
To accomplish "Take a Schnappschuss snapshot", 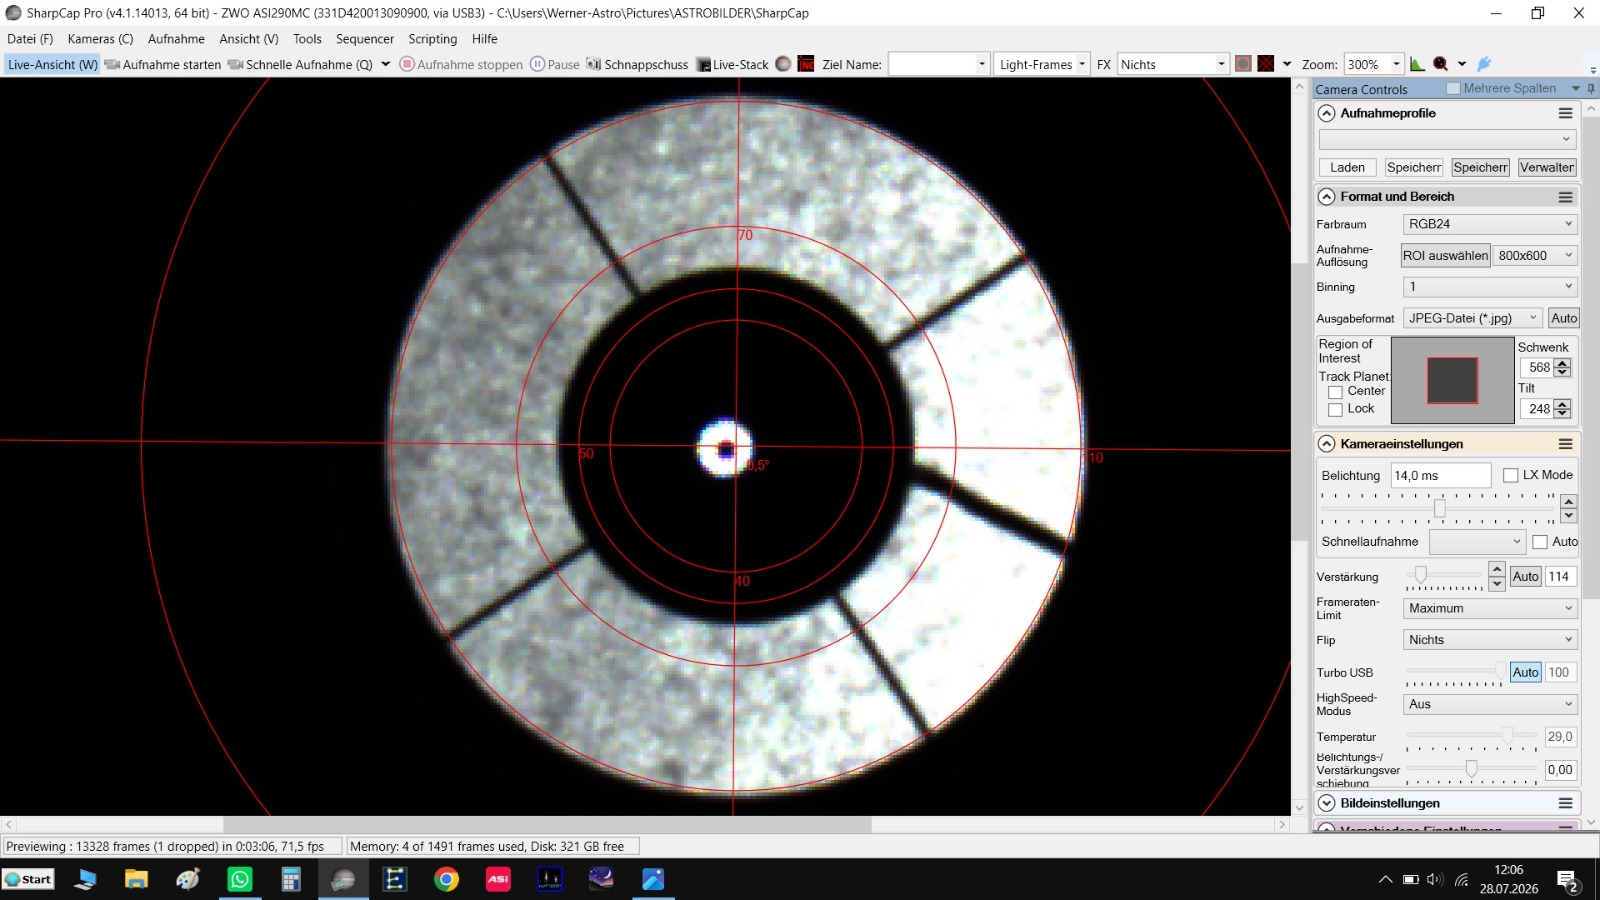I will (637, 64).
